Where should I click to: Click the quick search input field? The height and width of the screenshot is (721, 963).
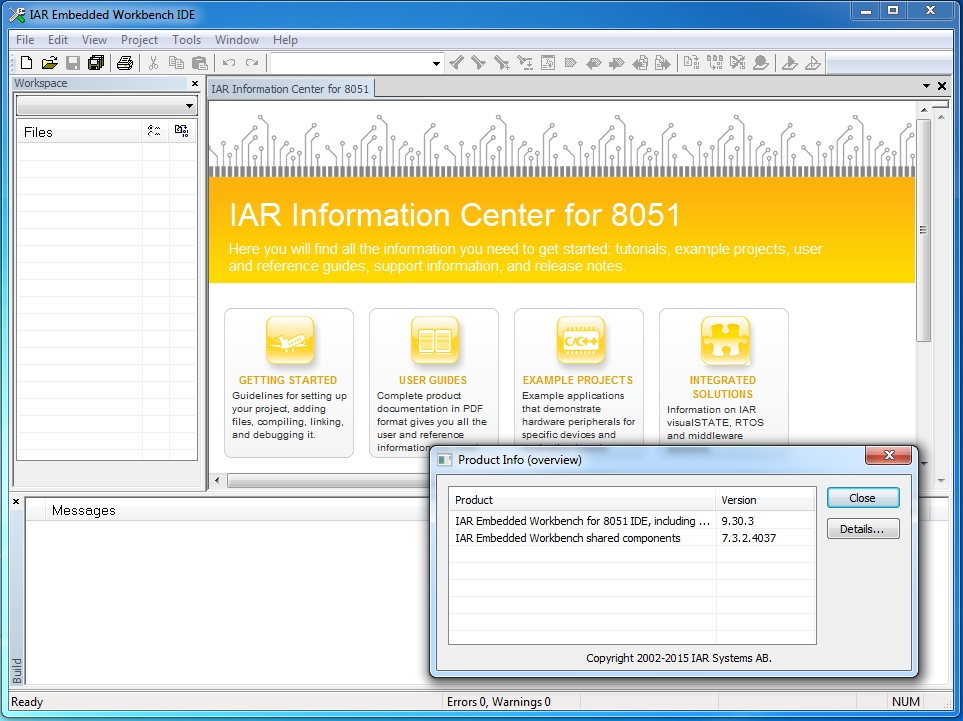[351, 63]
